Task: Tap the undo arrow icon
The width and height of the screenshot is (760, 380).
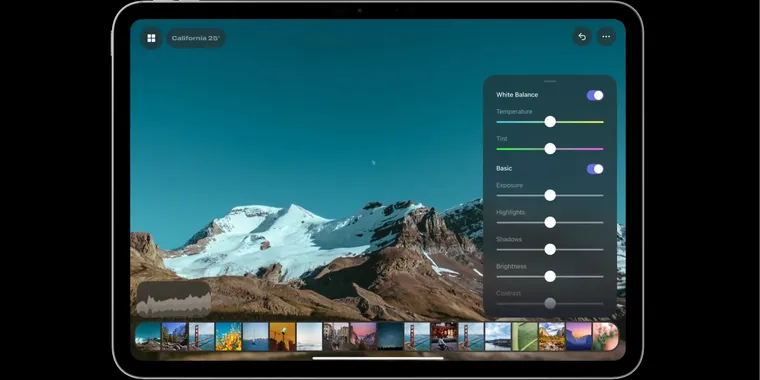Action: (582, 37)
